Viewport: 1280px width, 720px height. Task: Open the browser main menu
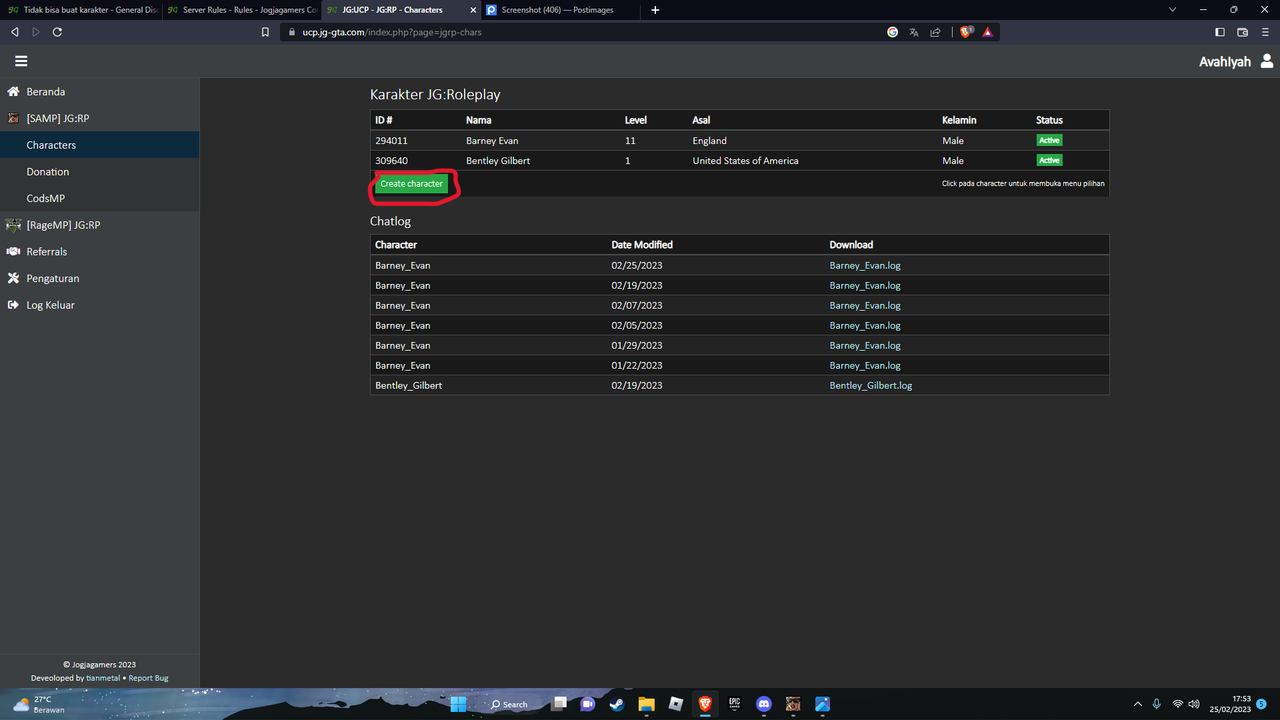1266,32
